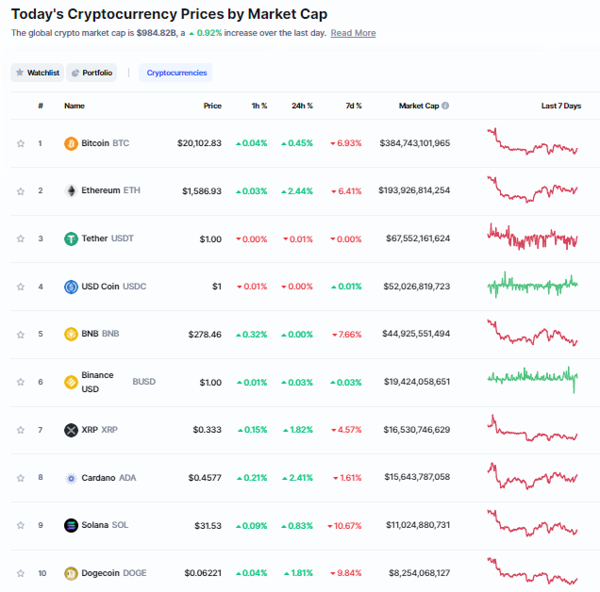Open the Read More link

point(353,33)
